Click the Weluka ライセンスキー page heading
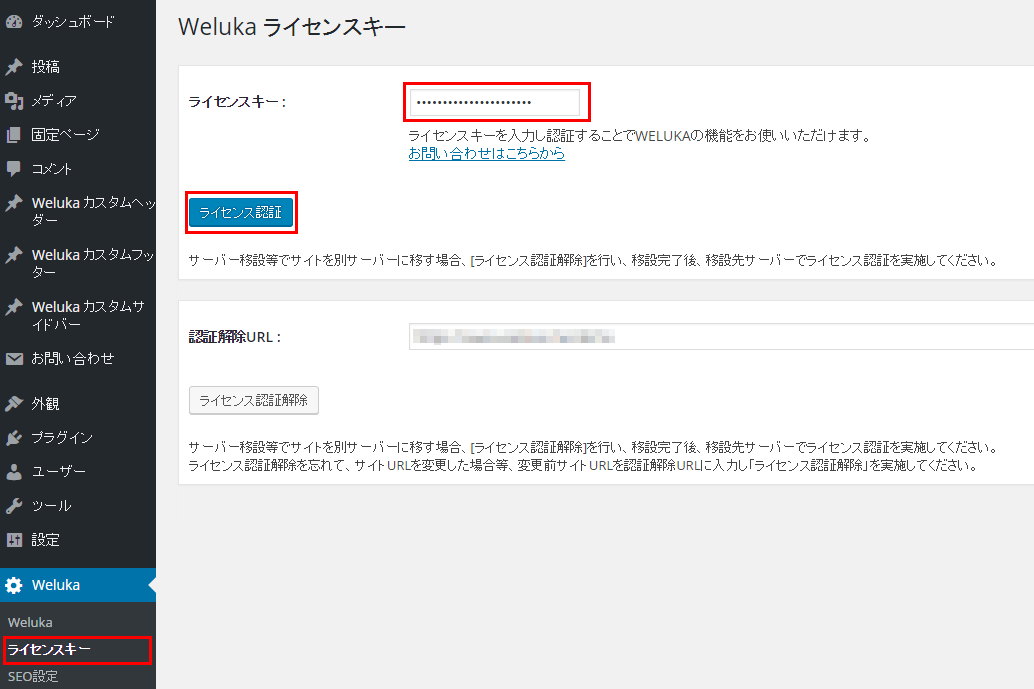Viewport: 1034px width, 689px height. pos(292,27)
